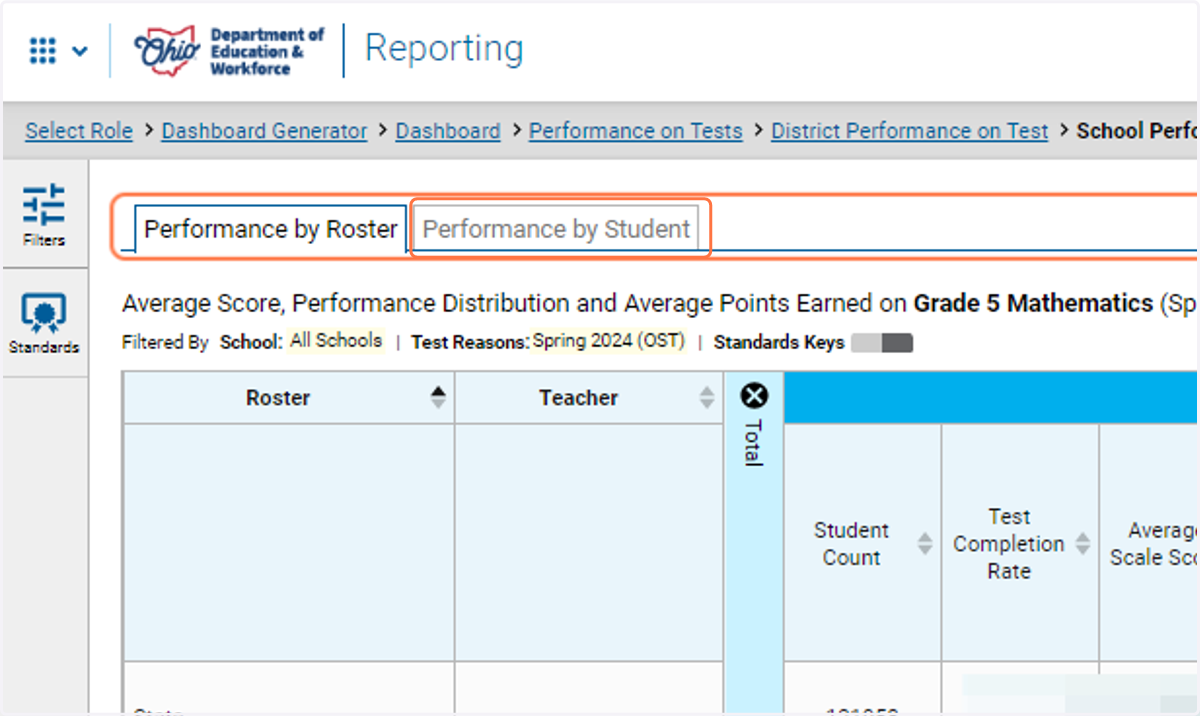Select the Performance by Roster tab
The width and height of the screenshot is (1200, 716).
coord(270,229)
